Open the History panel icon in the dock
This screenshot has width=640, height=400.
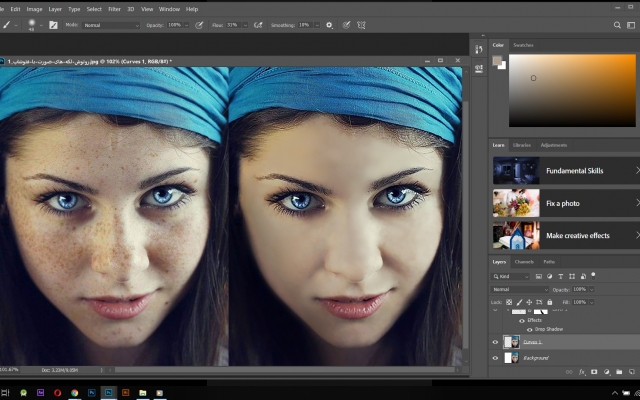point(479,49)
